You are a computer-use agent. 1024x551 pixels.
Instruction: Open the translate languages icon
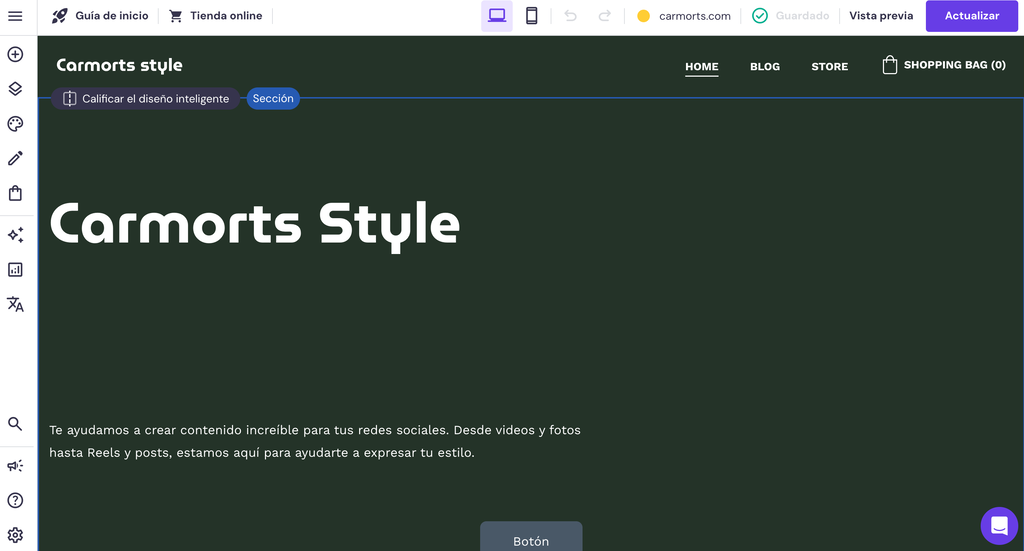15,304
